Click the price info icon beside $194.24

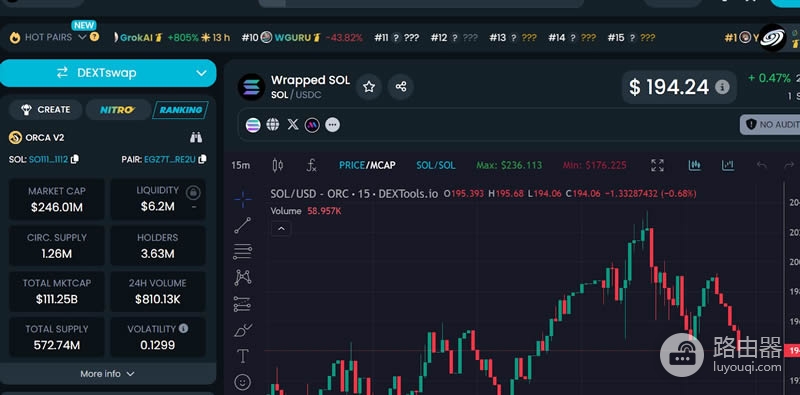(x=722, y=87)
